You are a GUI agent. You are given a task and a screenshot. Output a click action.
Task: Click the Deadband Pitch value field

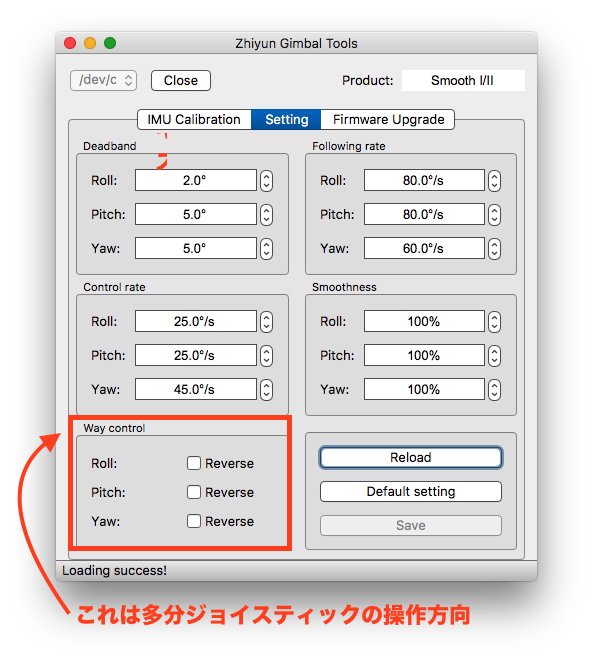[x=196, y=214]
